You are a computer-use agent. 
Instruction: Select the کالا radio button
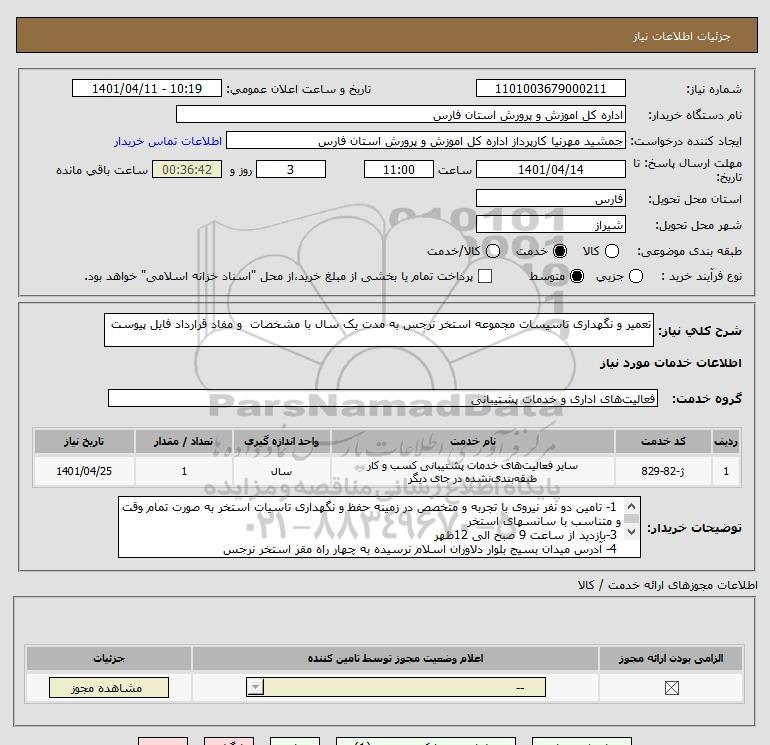coord(612,251)
